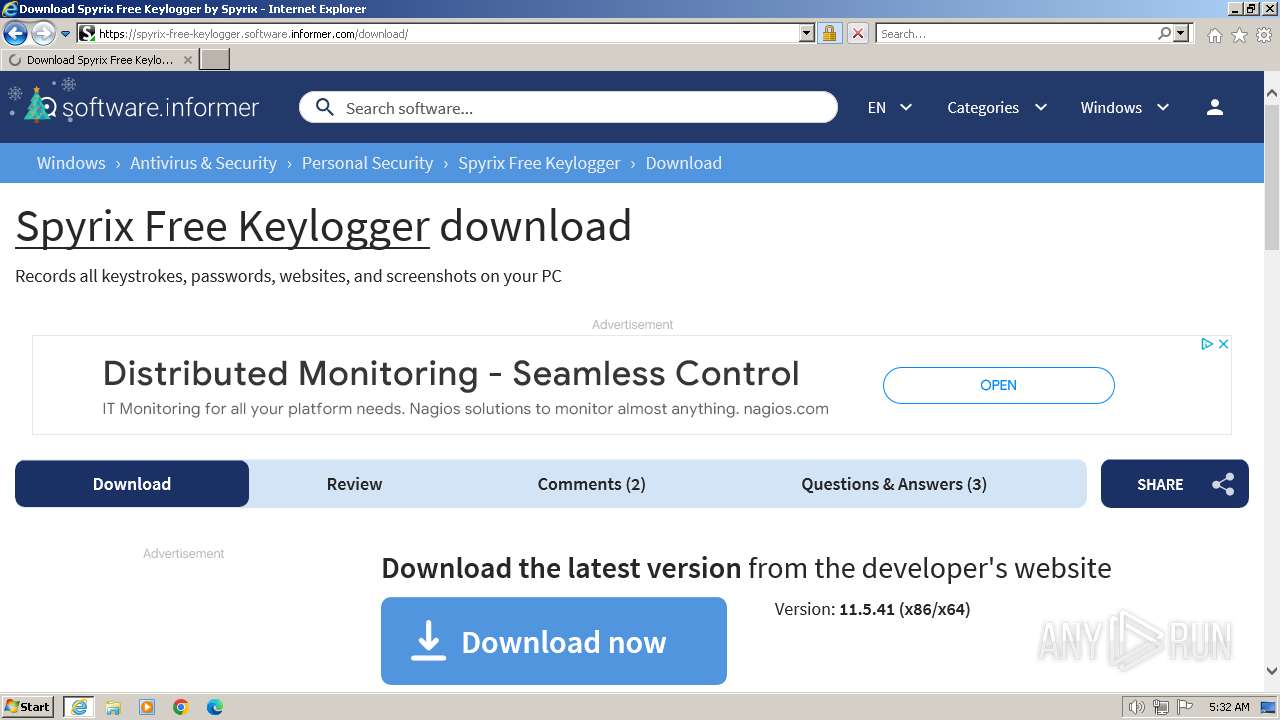Viewport: 1280px width, 720px height.
Task: Open a new browser tab
Action: coord(215,60)
